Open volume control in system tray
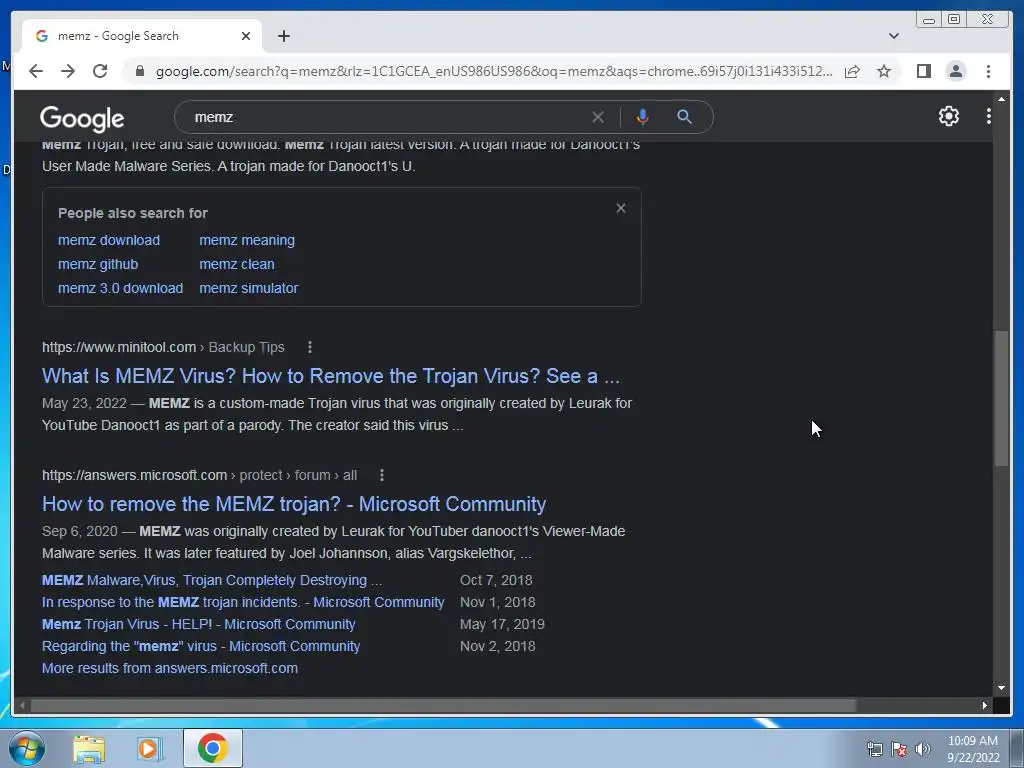Image resolution: width=1024 pixels, height=768 pixels. pos(923,749)
